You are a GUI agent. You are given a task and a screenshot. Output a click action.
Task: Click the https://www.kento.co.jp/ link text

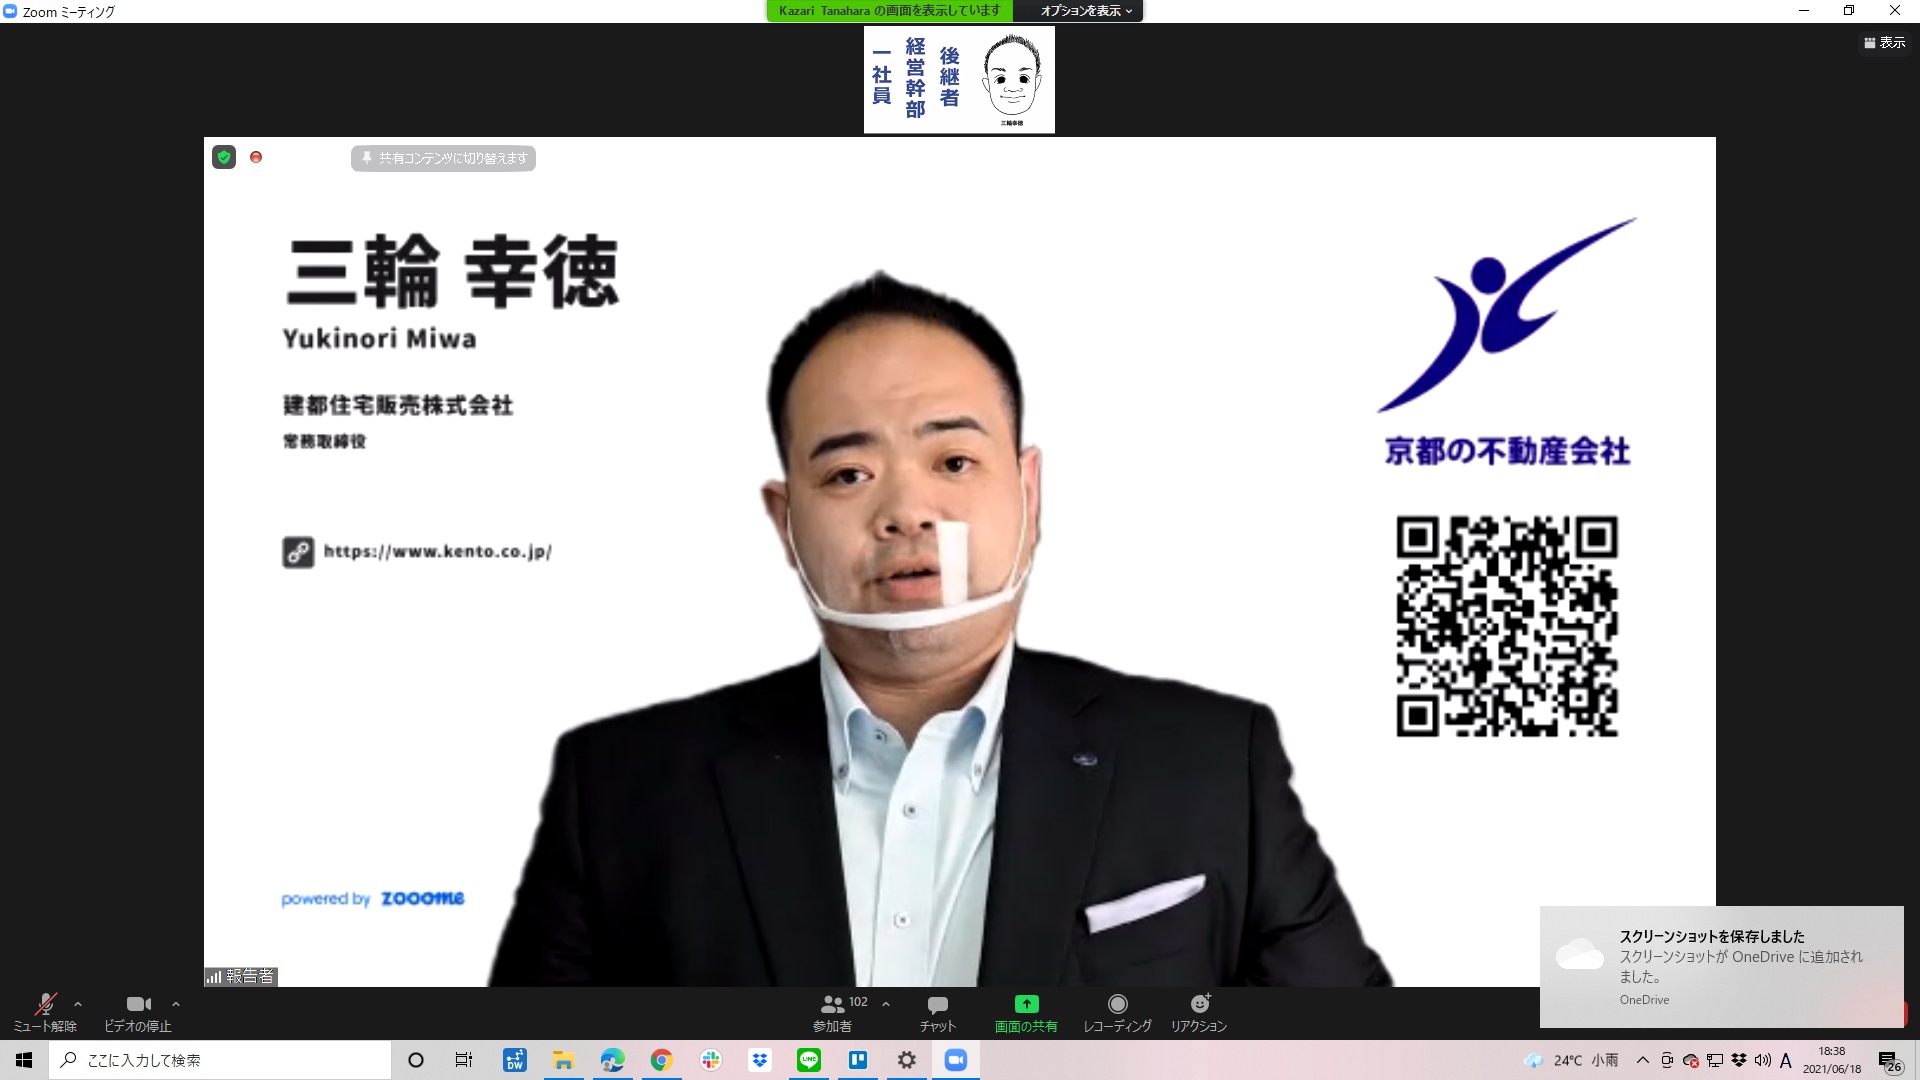coord(438,551)
